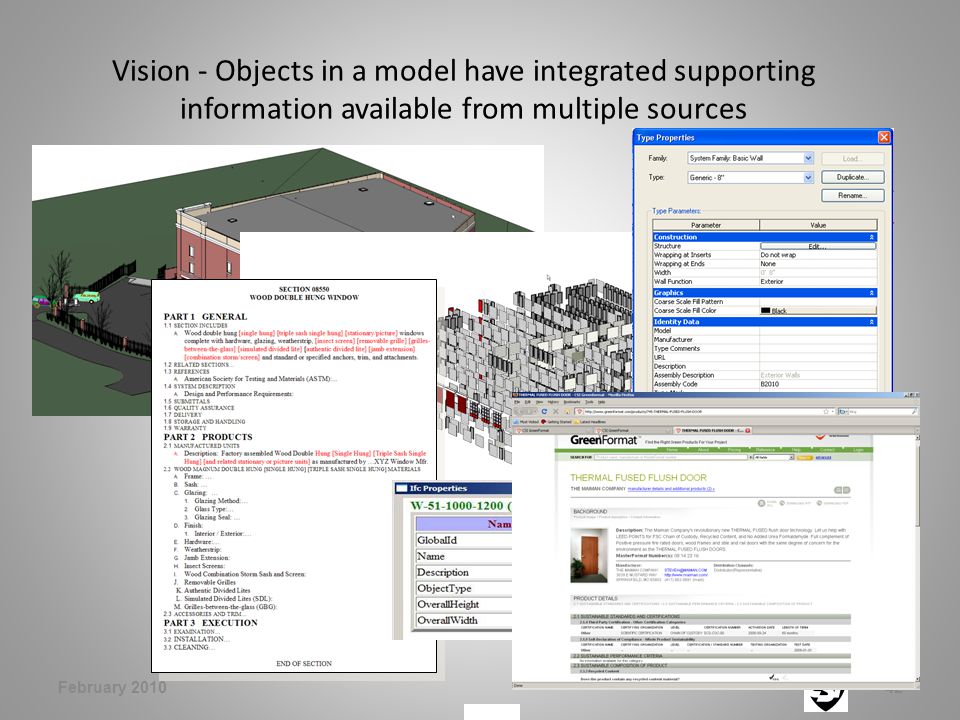The height and width of the screenshot is (720, 960).
Task: Switch to the first CSI GreenFormat tab
Action: pyautogui.click(x=553, y=430)
